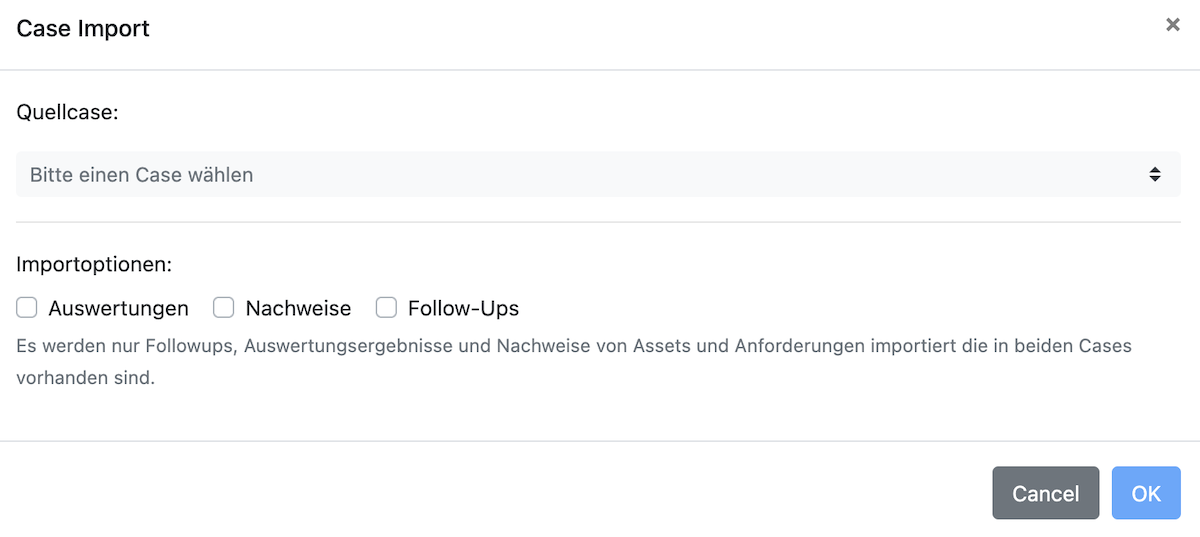Click the 'Nachweise' label text
1200x537 pixels.
pos(298,309)
